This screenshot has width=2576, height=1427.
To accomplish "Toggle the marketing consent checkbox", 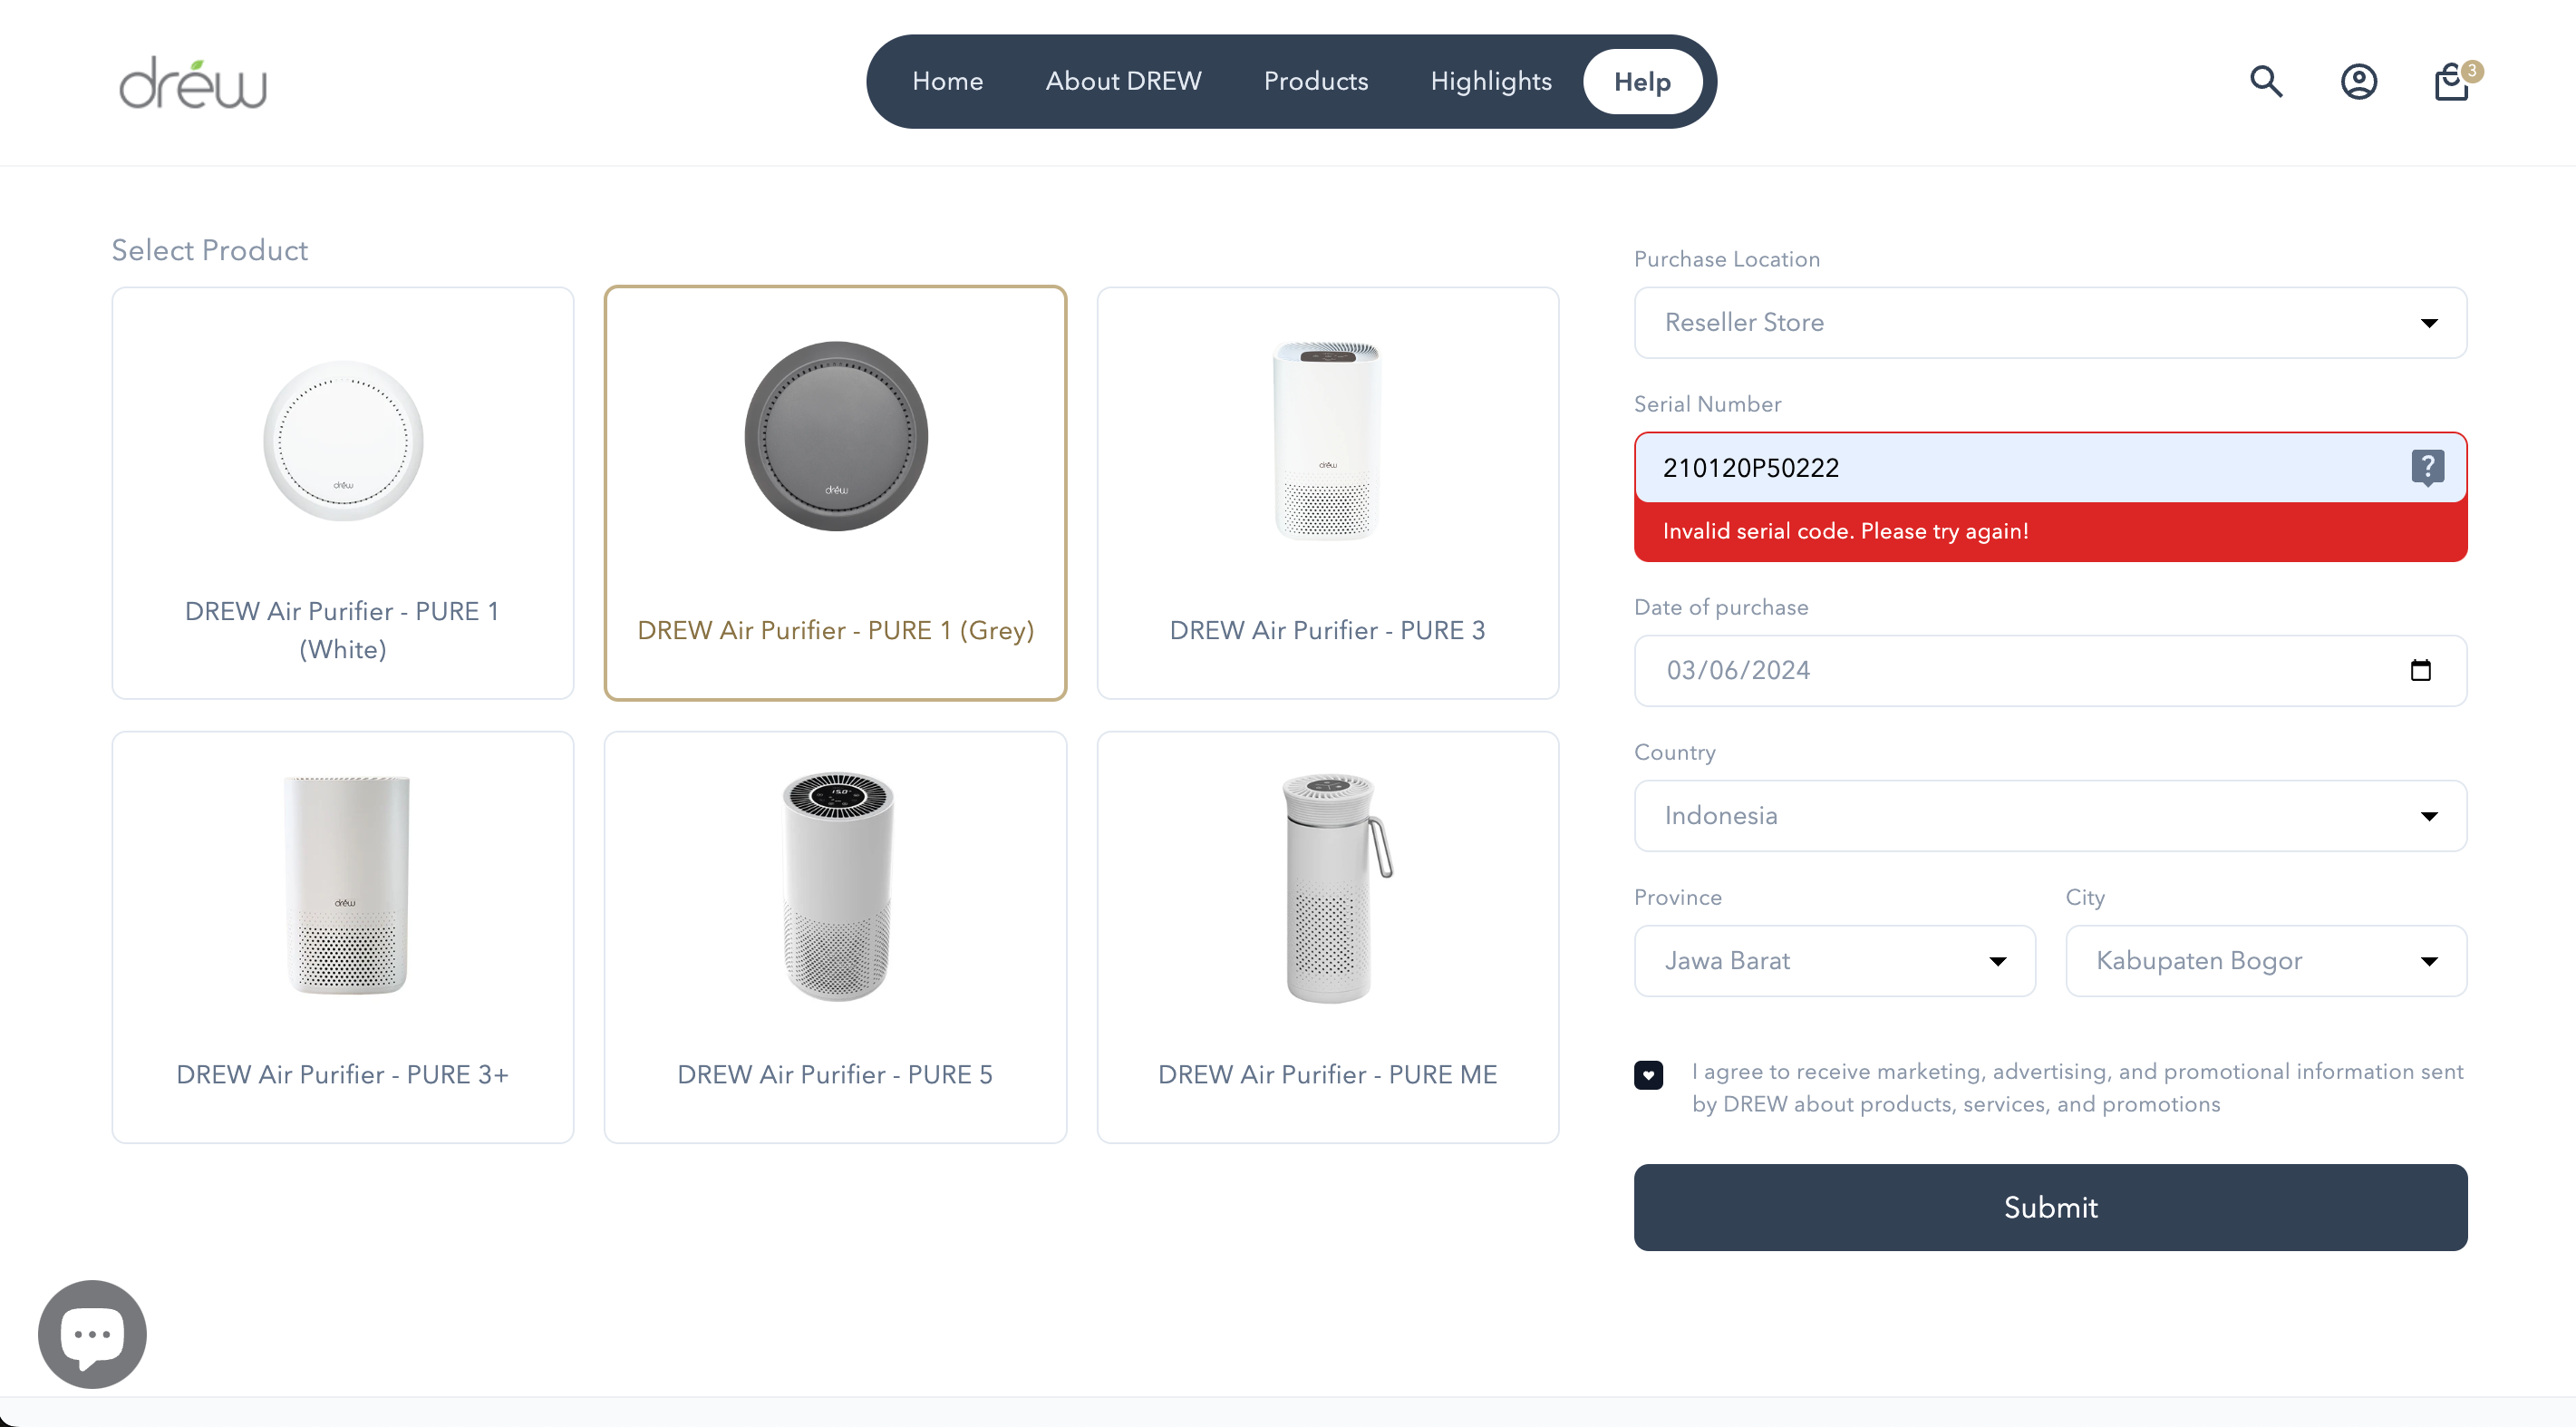I will coord(1648,1075).
